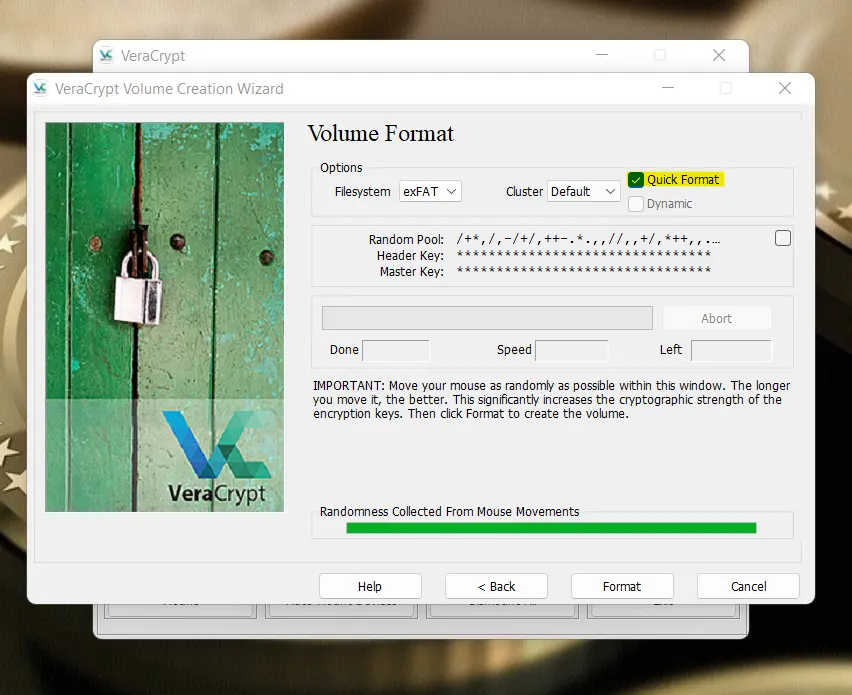Click the Master Key asterisks value

[584, 270]
